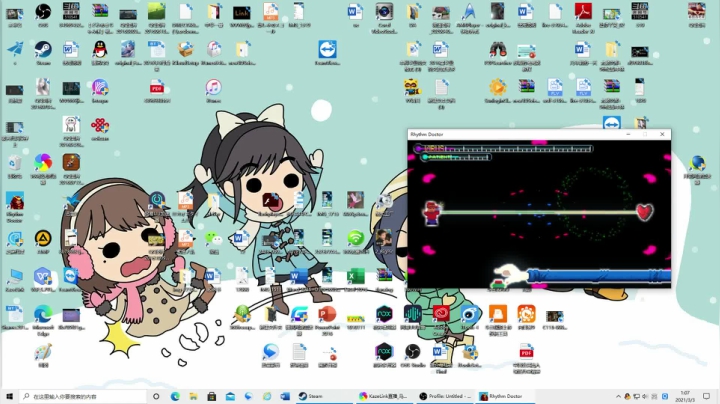Click the taskbar search box
Screen dimensions: 720x404
[x=83, y=396]
